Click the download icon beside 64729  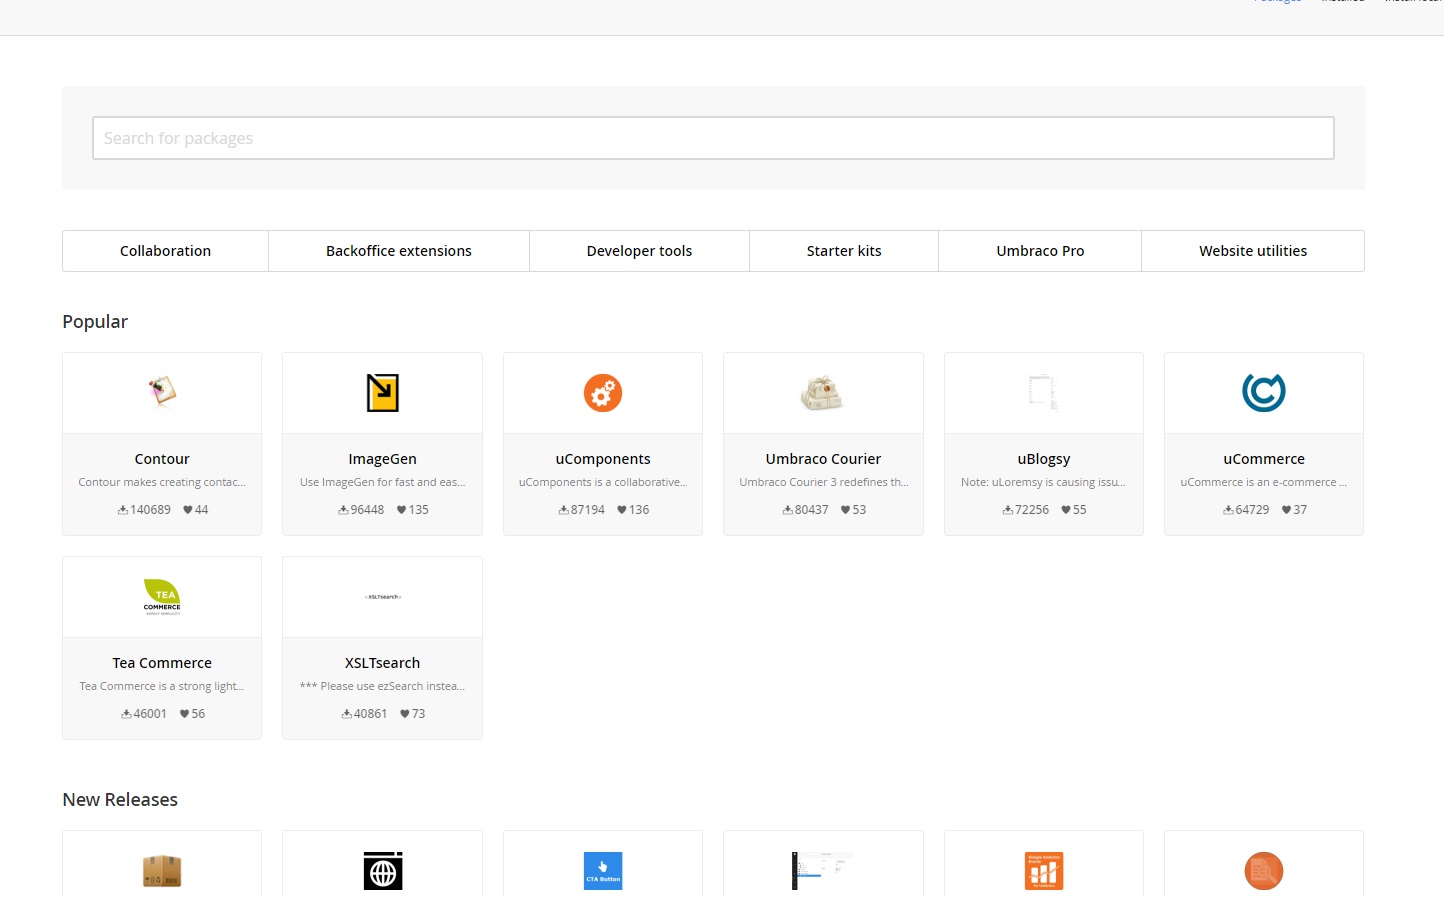1228,510
